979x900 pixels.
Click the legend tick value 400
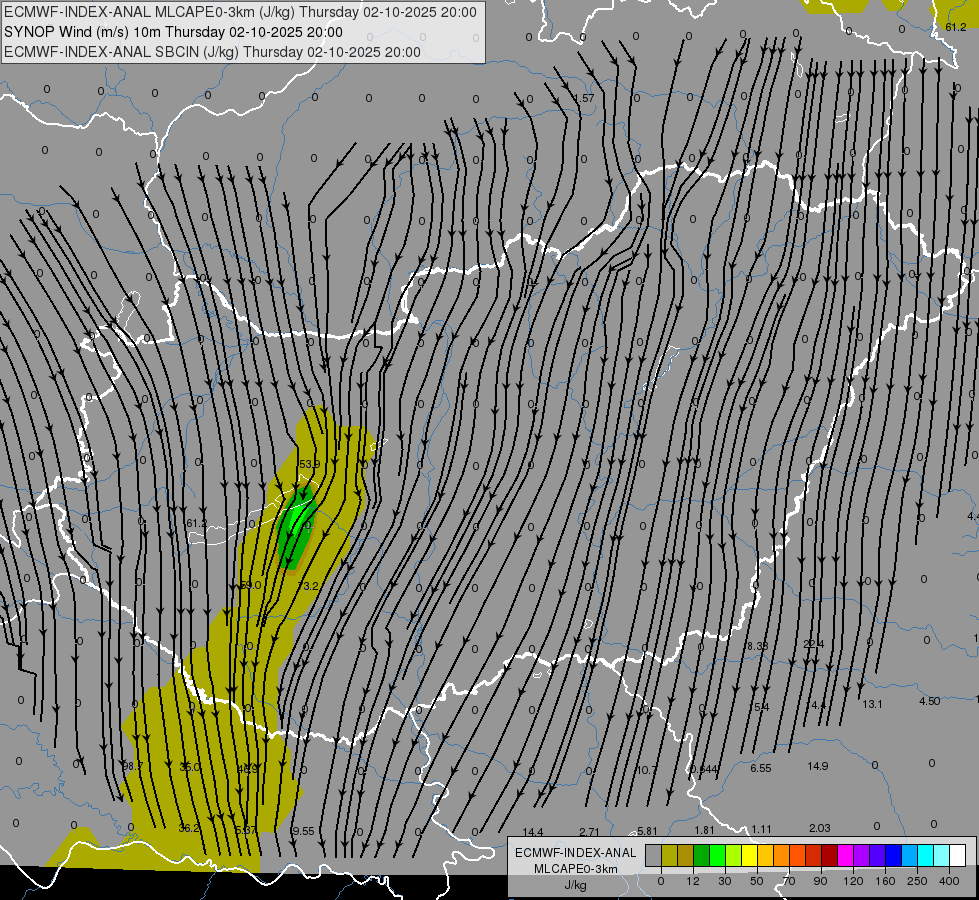click(949, 881)
